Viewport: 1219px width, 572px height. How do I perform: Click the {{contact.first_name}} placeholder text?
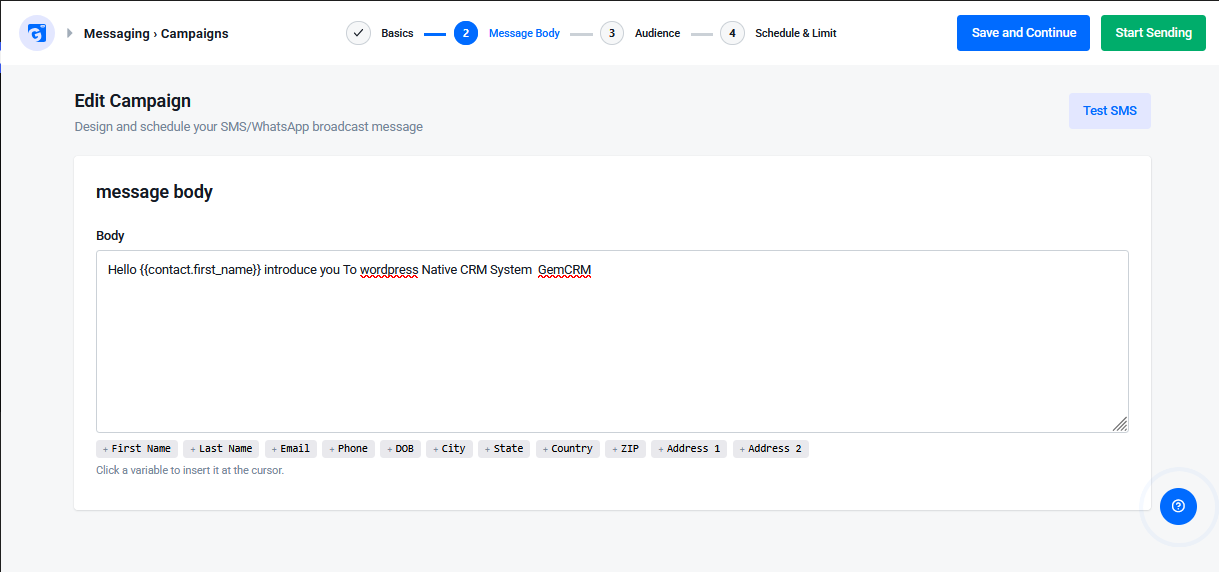[201, 270]
